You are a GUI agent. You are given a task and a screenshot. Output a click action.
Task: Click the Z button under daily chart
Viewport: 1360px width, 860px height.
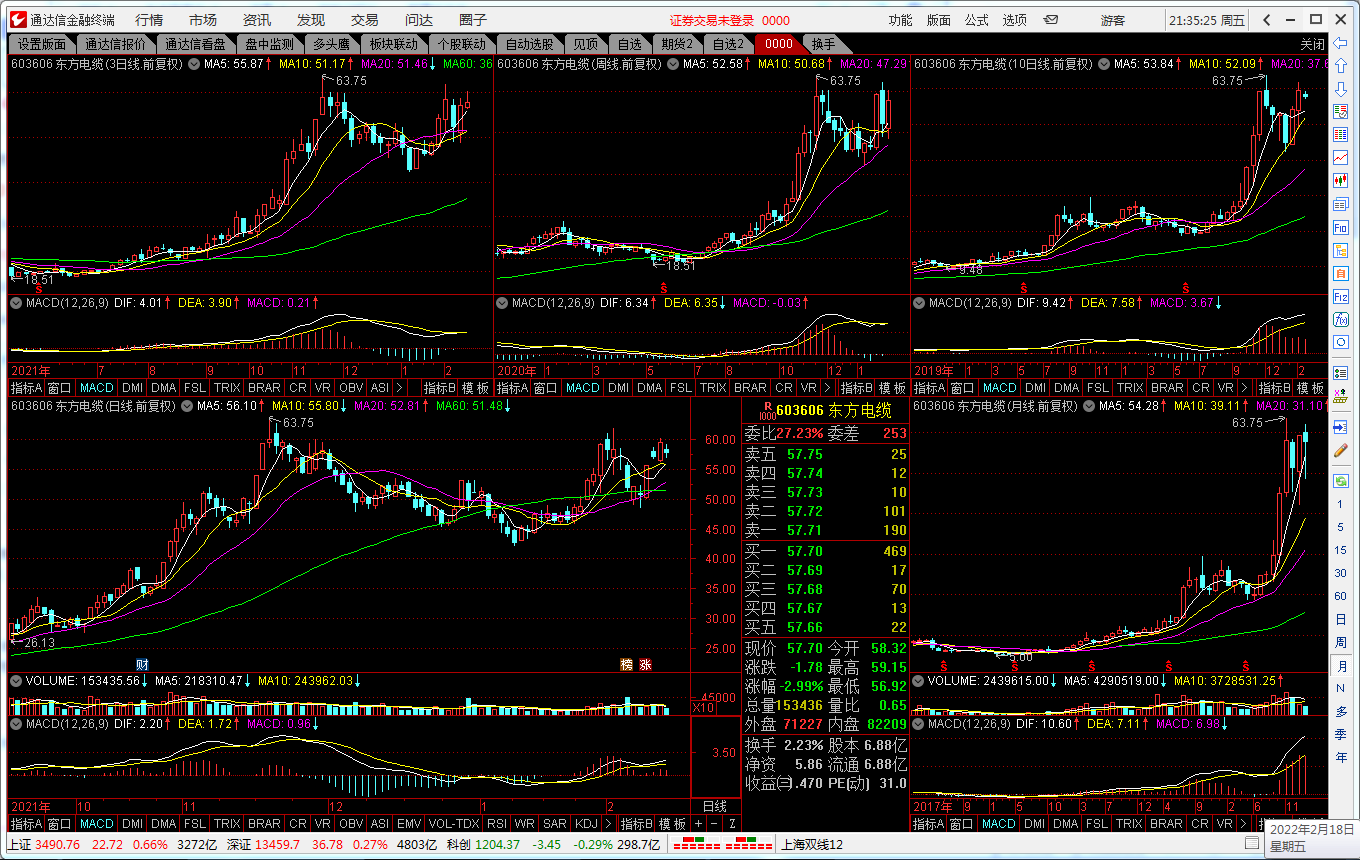(732, 824)
